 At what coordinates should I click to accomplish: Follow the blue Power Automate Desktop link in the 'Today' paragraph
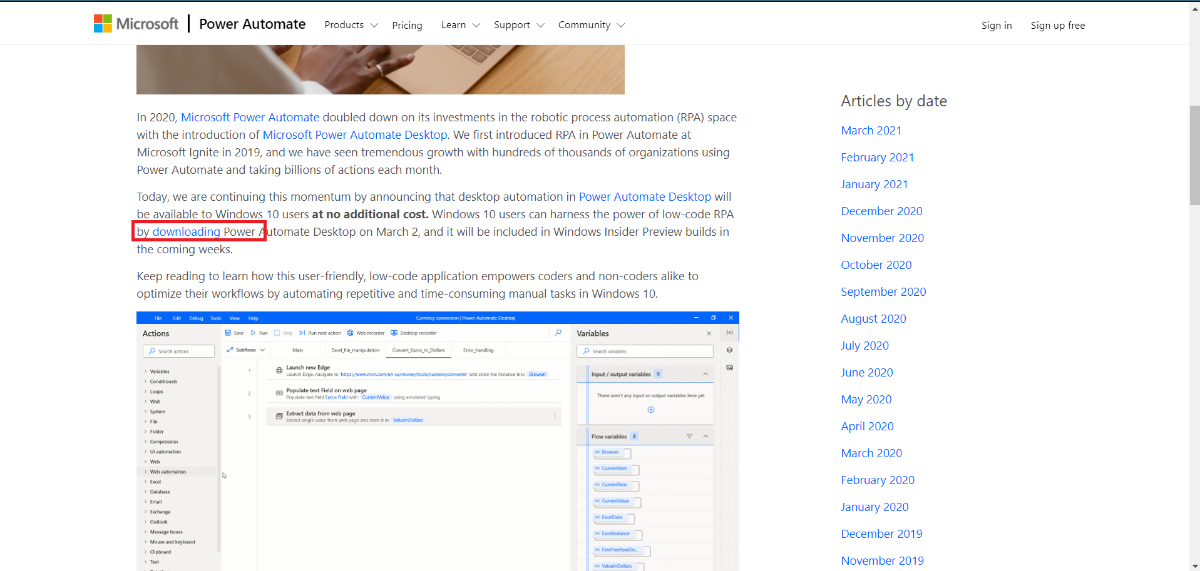click(645, 197)
